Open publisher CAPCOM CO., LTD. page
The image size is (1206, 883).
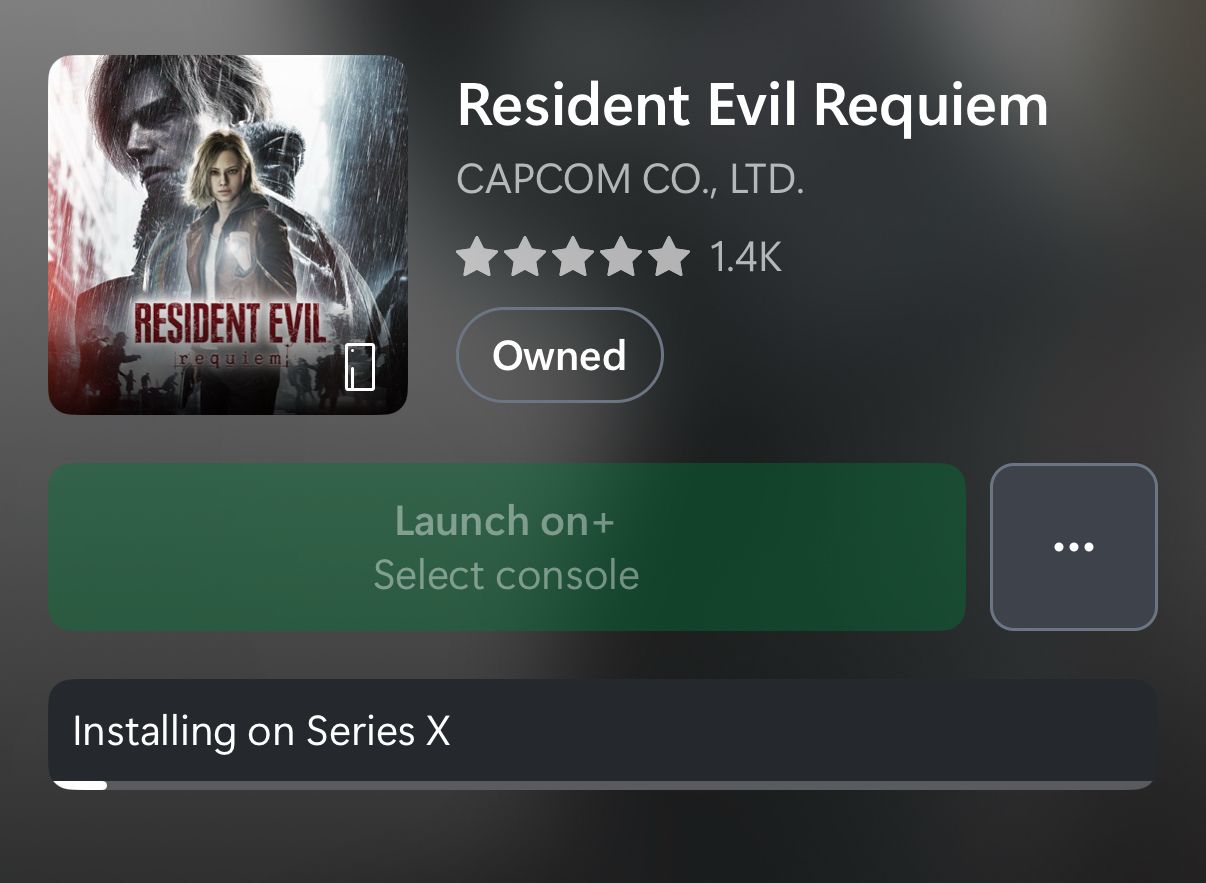click(630, 181)
